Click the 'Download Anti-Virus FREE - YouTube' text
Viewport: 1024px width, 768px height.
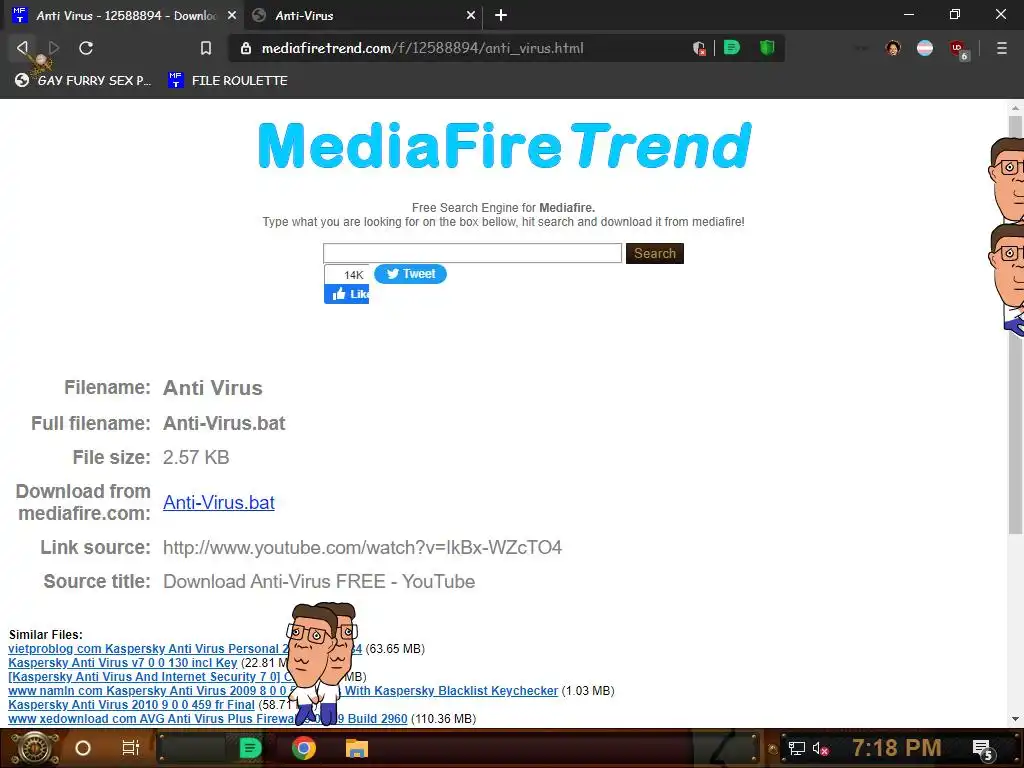pos(319,581)
